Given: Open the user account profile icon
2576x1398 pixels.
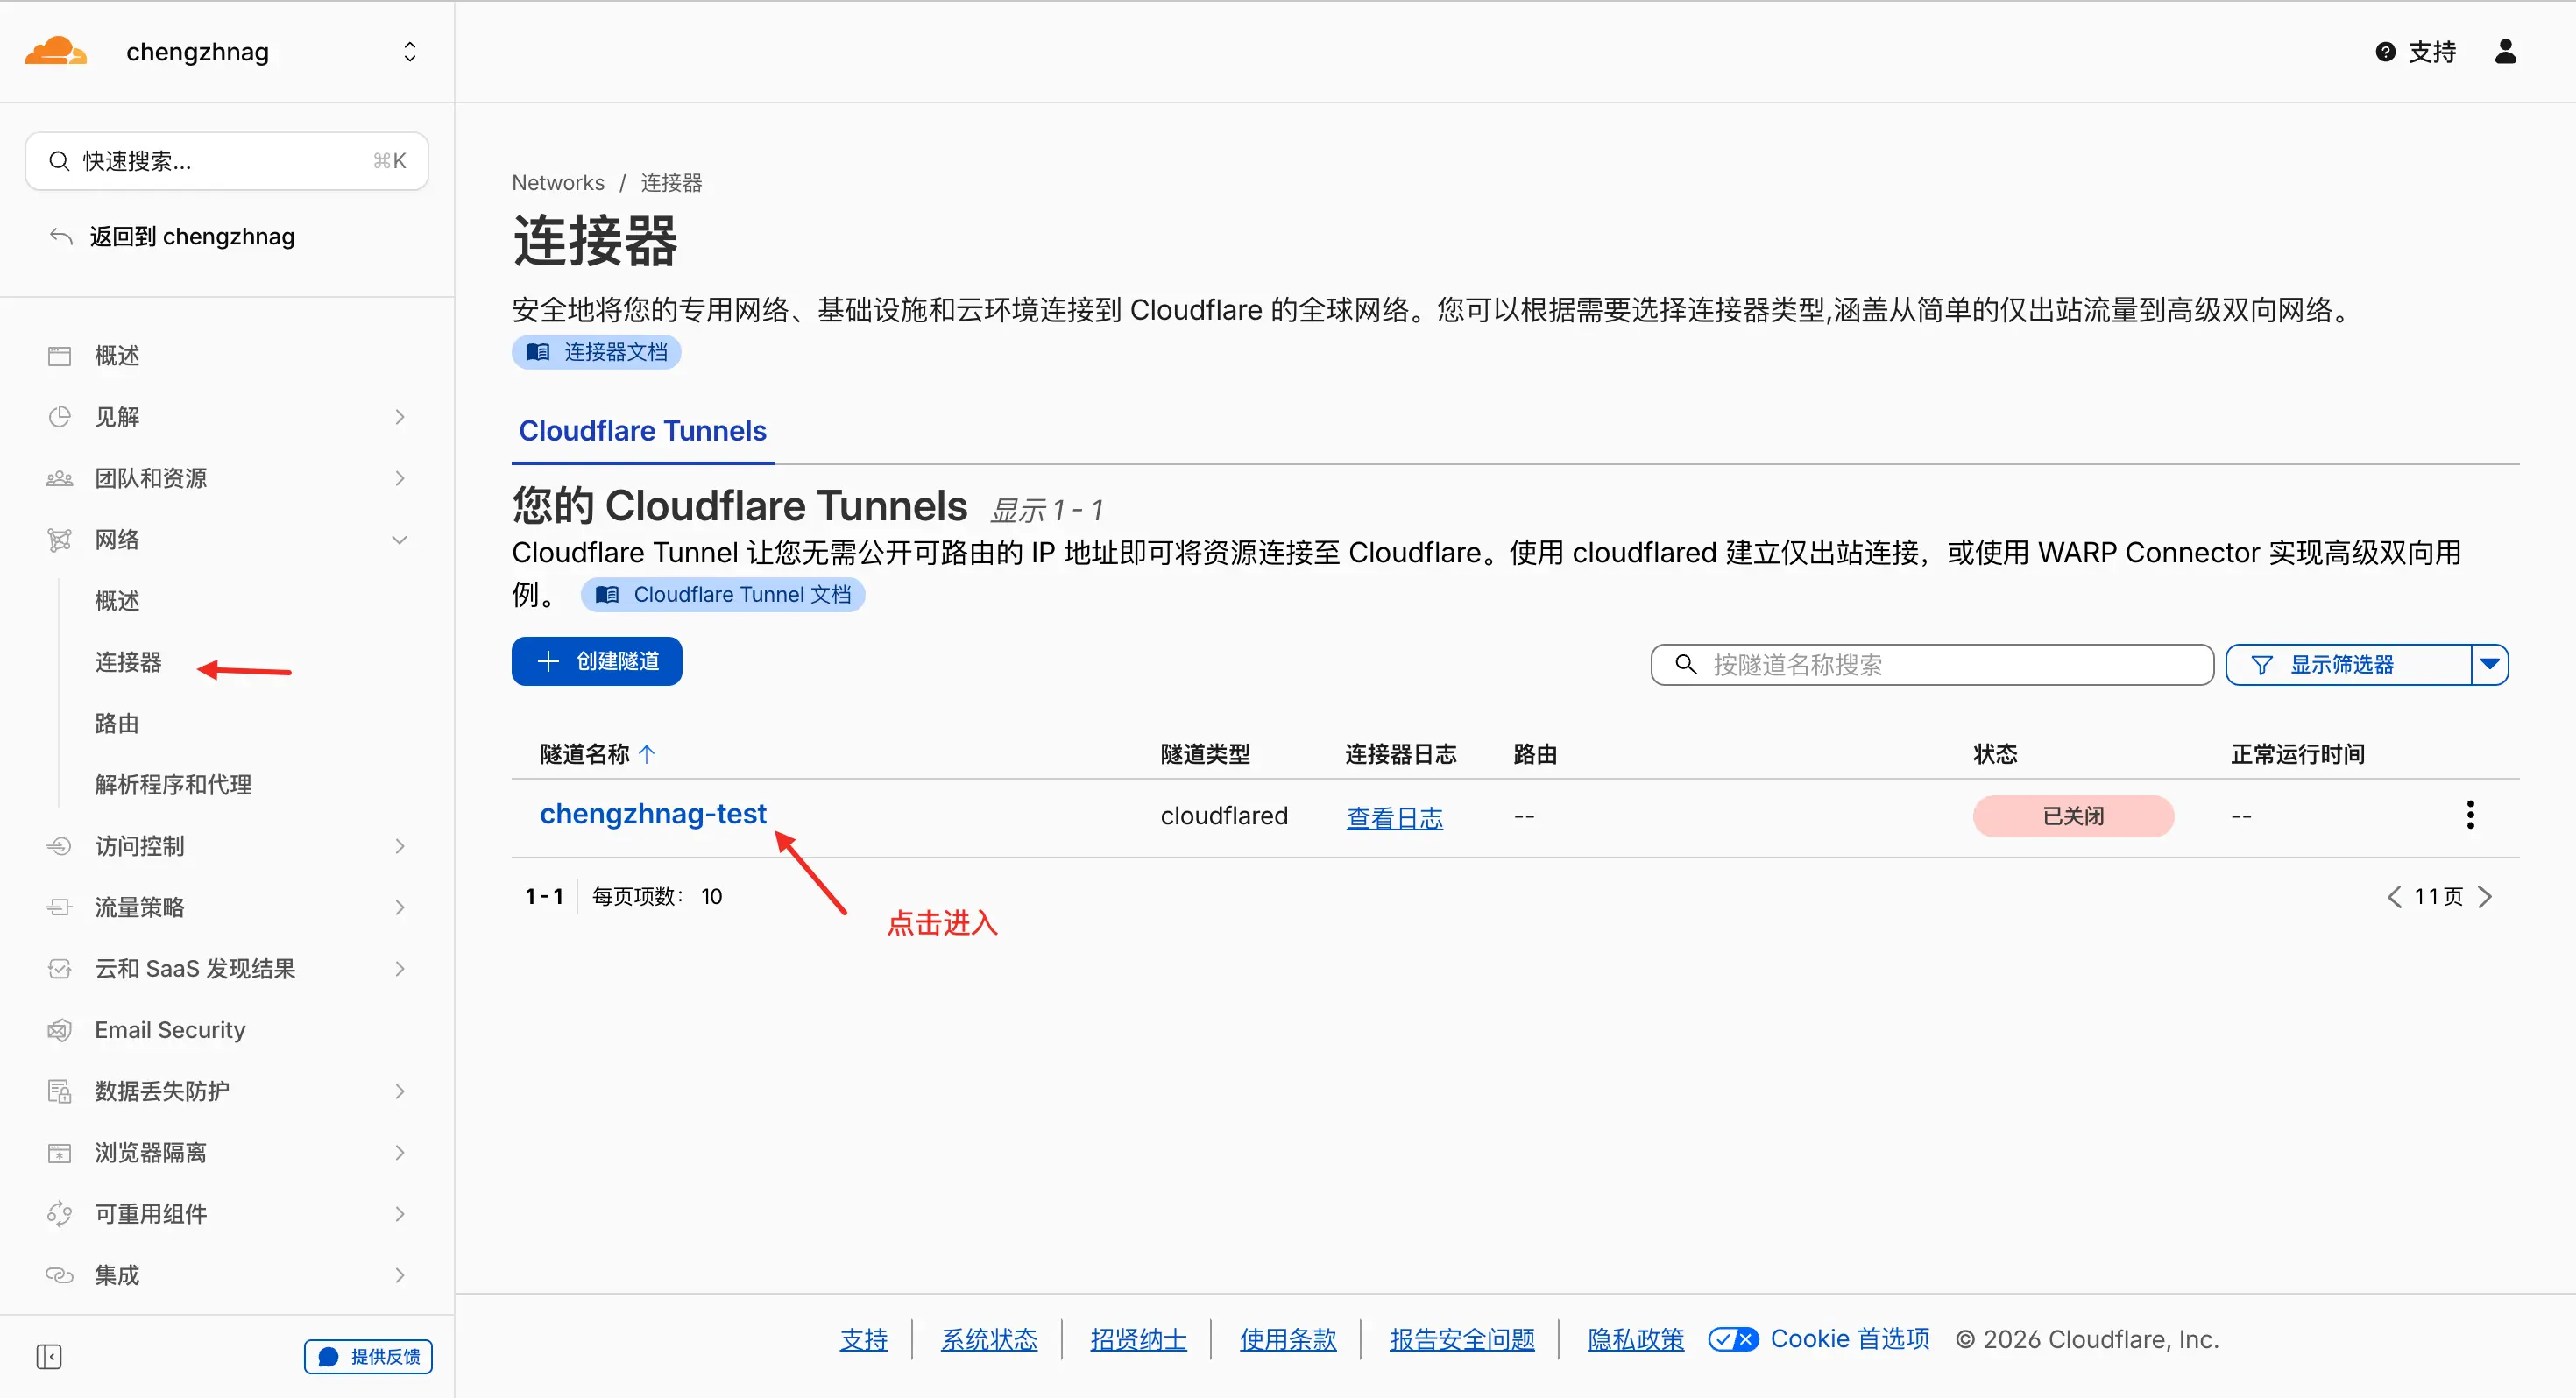Looking at the screenshot, I should (x=2505, y=51).
